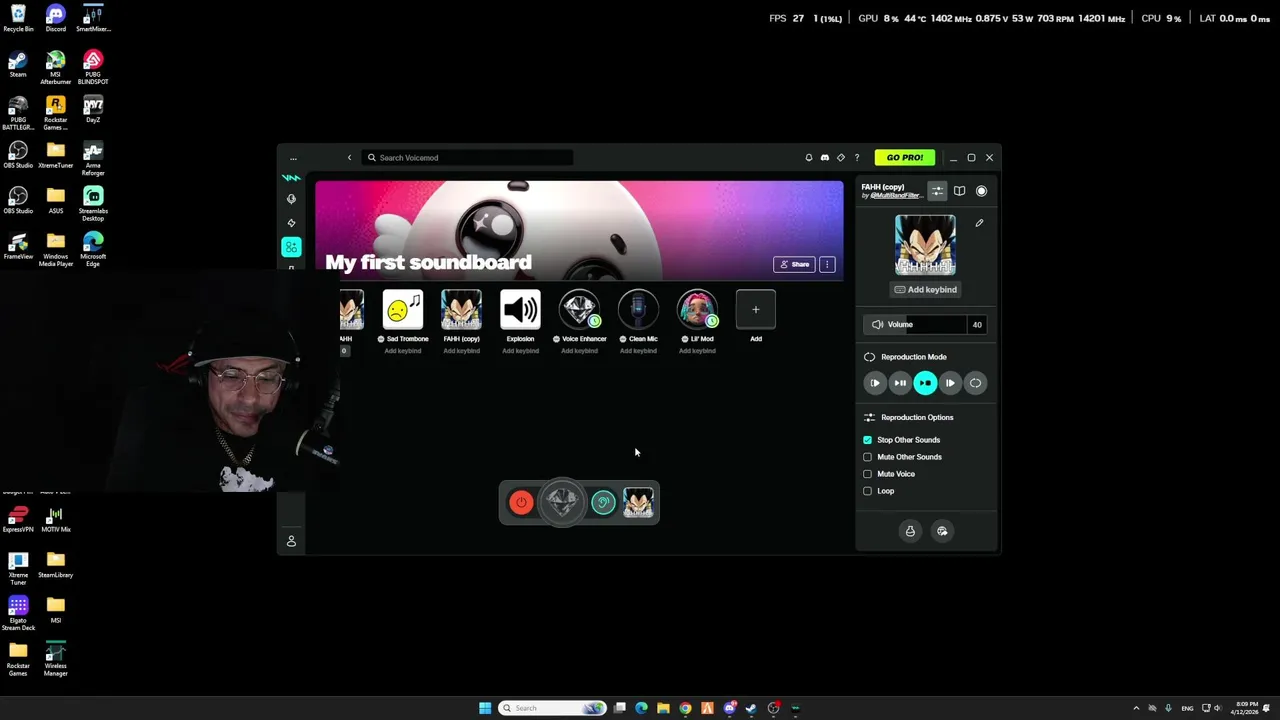Go back with the header back arrow
The height and width of the screenshot is (720, 1280).
coord(349,158)
